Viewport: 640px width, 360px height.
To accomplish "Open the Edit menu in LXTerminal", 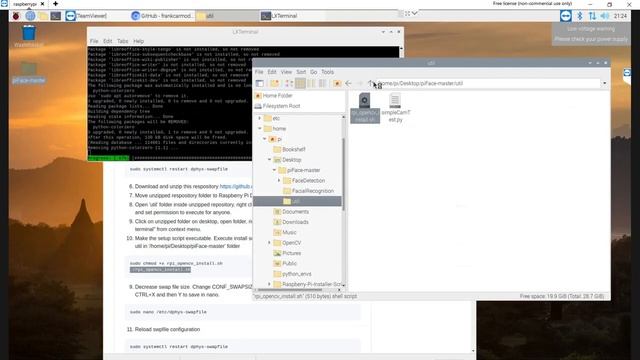I will tap(107, 41).
